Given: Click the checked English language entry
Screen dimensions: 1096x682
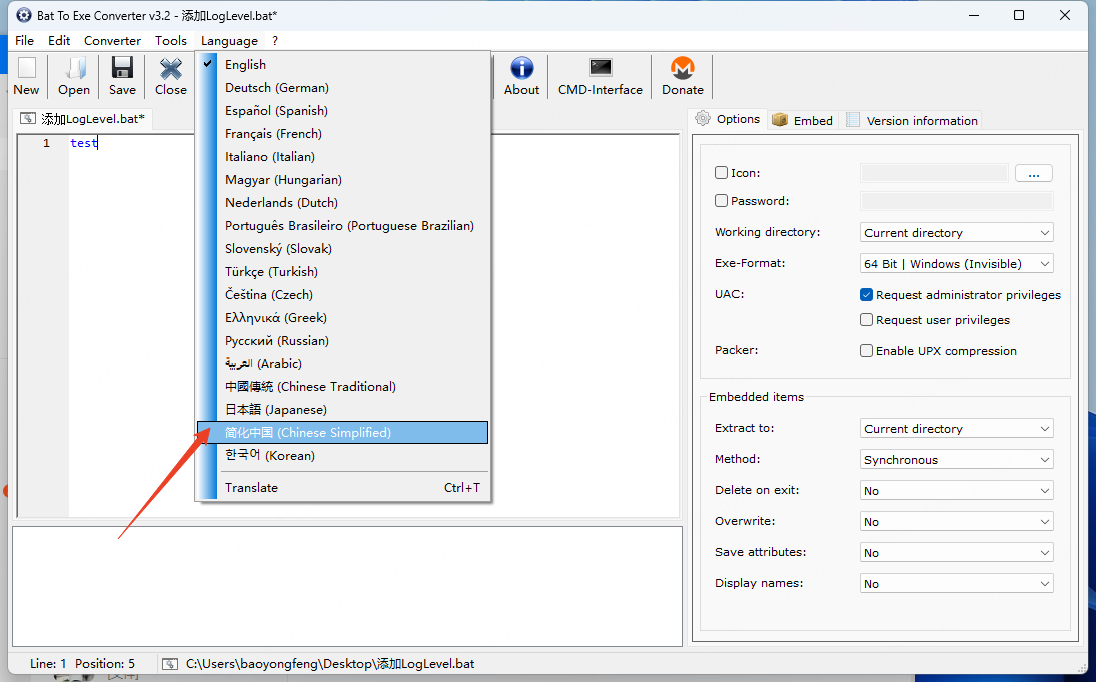Looking at the screenshot, I should 342,64.
